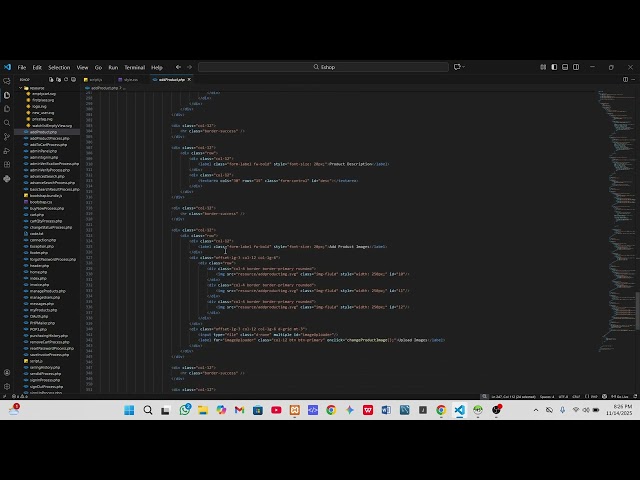640x480 pixels.
Task: Split the editor with the split icon
Action: 625,80
